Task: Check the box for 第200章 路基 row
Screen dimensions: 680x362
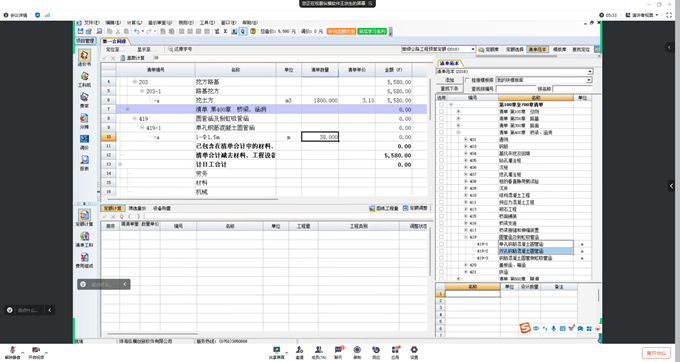Action: click(441, 118)
